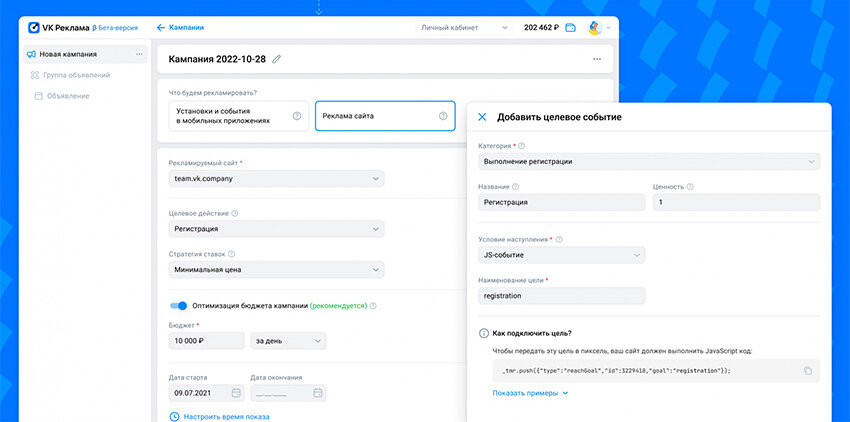Edit campaign name with pencil icon

click(x=276, y=59)
